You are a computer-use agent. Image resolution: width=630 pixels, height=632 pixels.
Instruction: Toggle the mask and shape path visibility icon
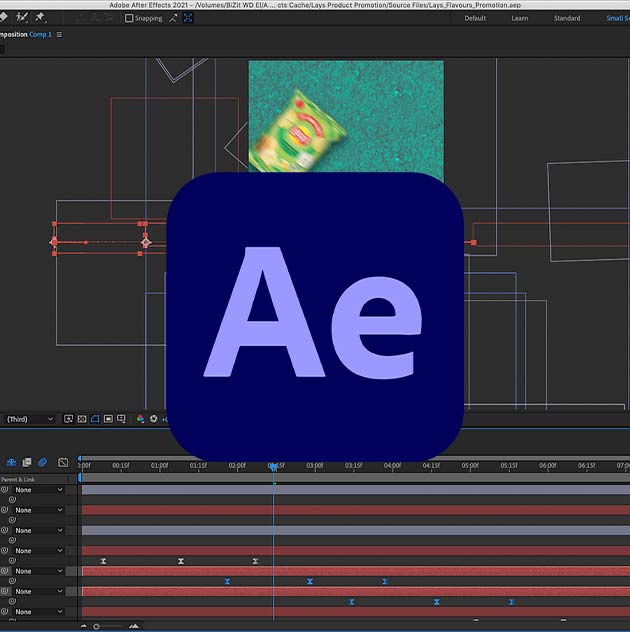click(96, 419)
